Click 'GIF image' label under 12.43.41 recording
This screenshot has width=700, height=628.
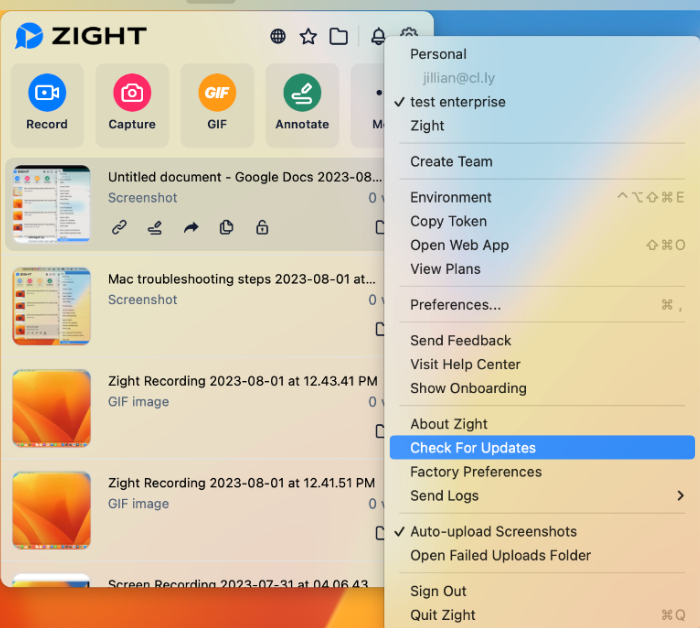coord(138,402)
